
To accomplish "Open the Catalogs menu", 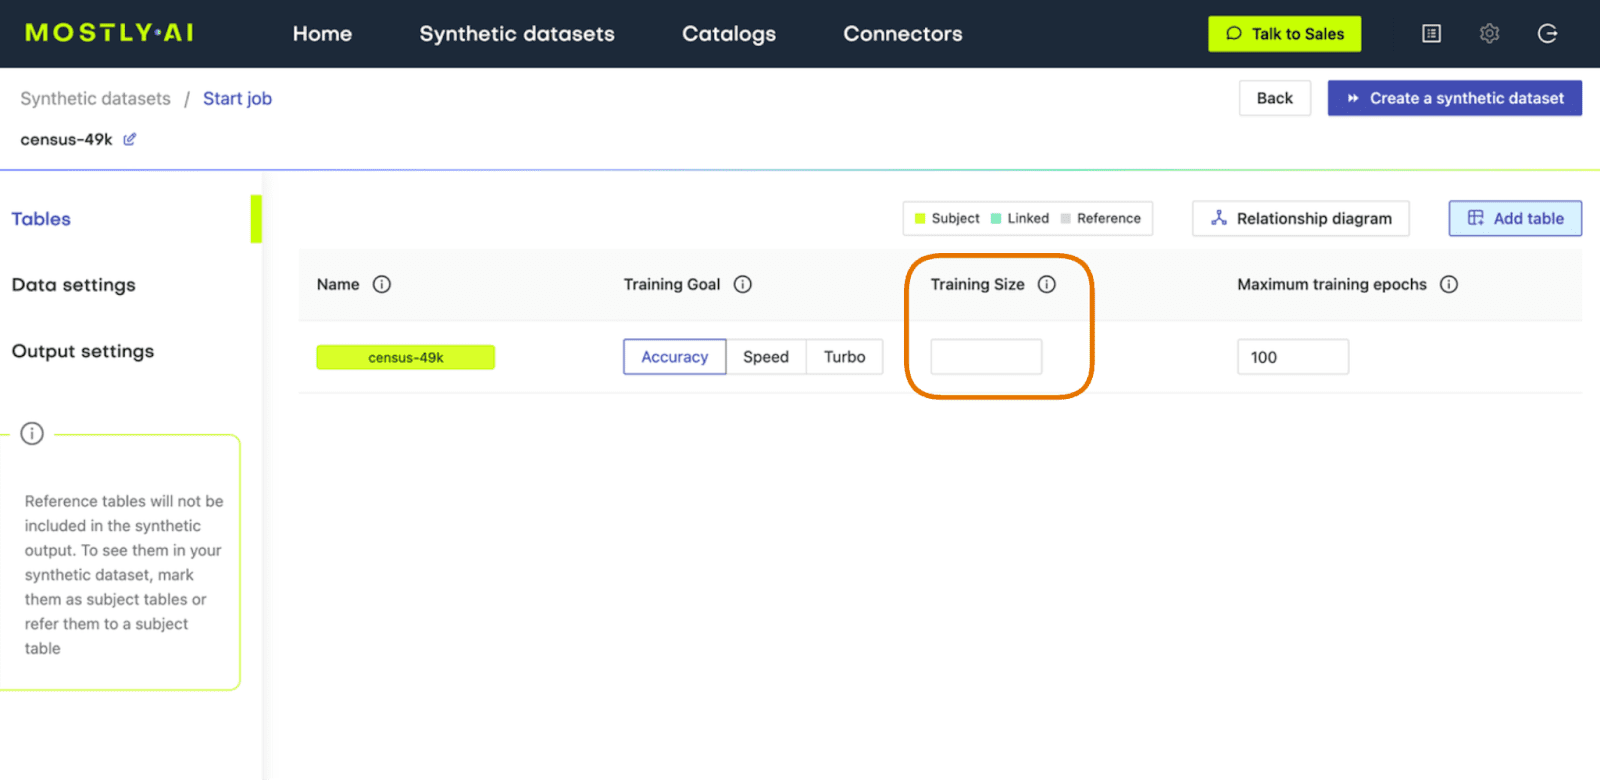I will pyautogui.click(x=729, y=34).
